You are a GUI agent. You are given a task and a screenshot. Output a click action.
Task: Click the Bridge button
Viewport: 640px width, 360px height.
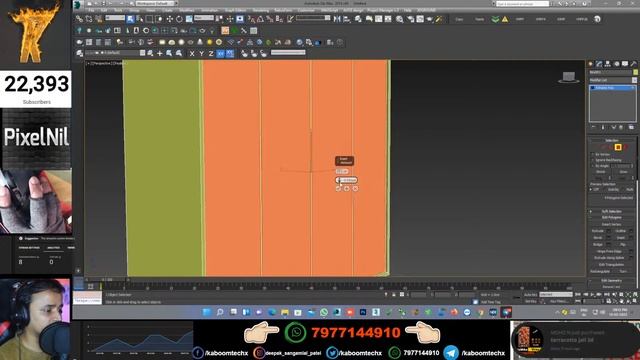point(598,244)
